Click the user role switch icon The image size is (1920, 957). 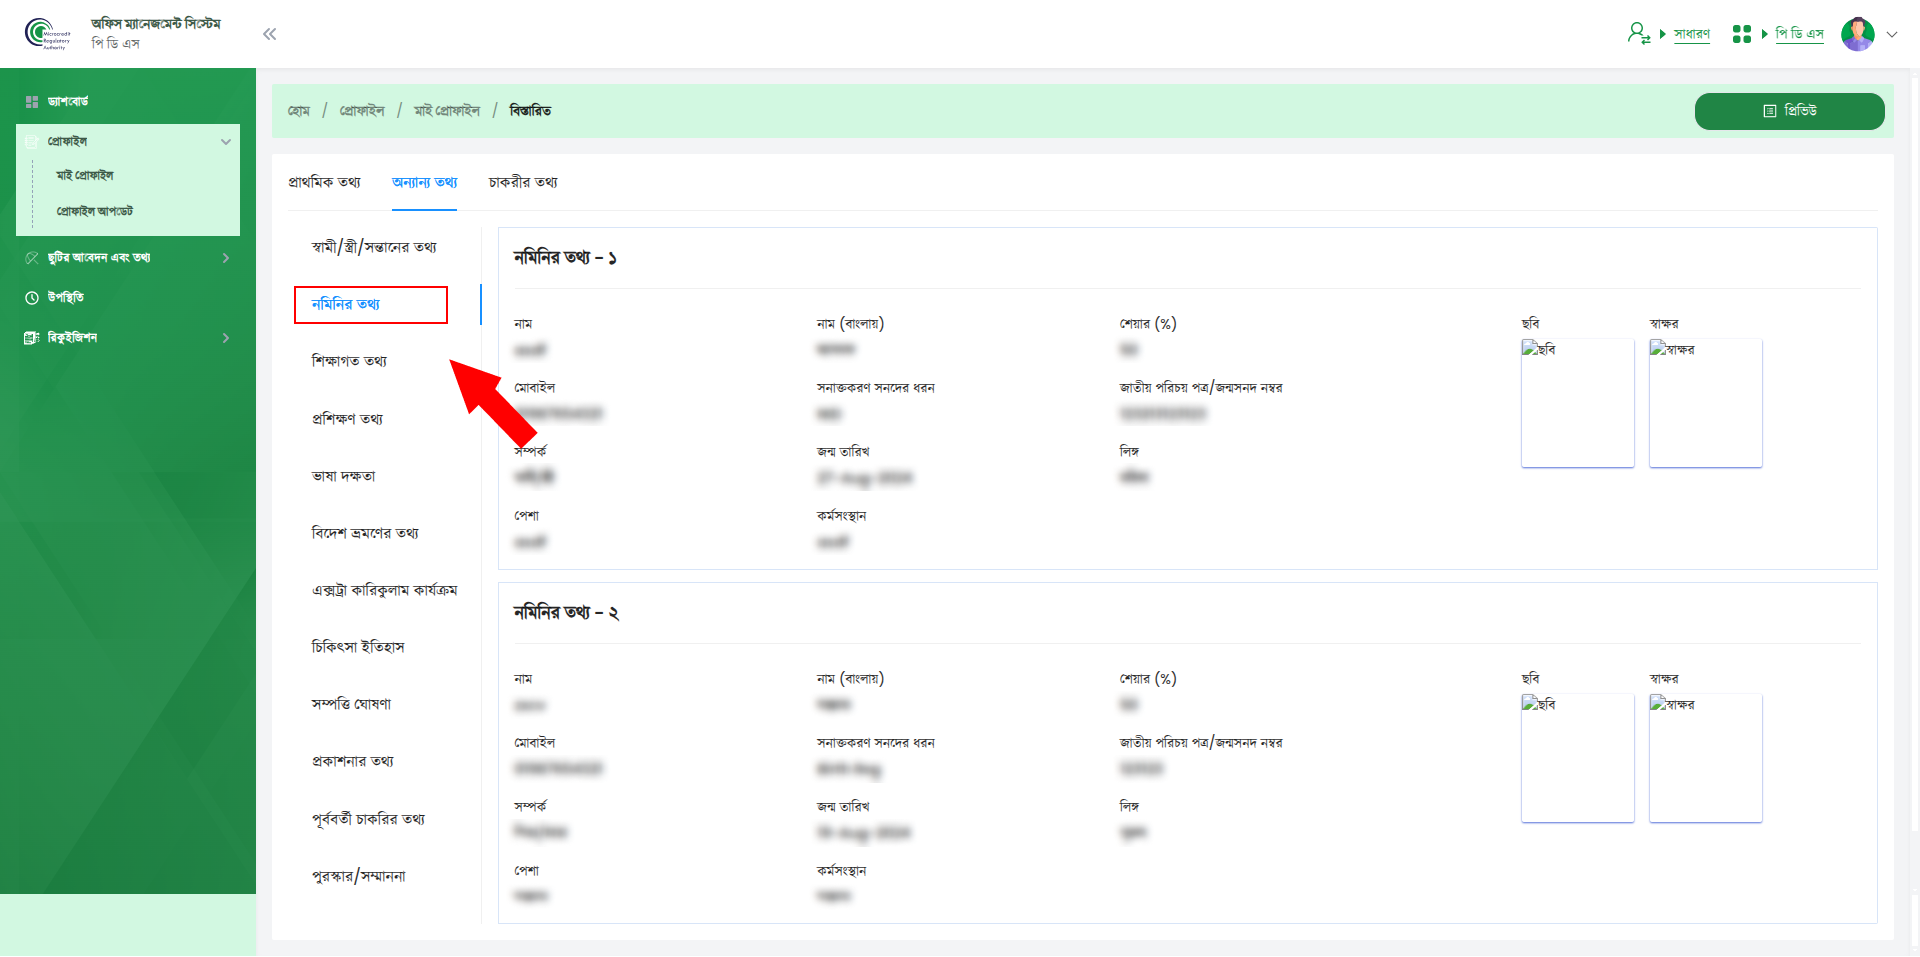coord(1638,33)
